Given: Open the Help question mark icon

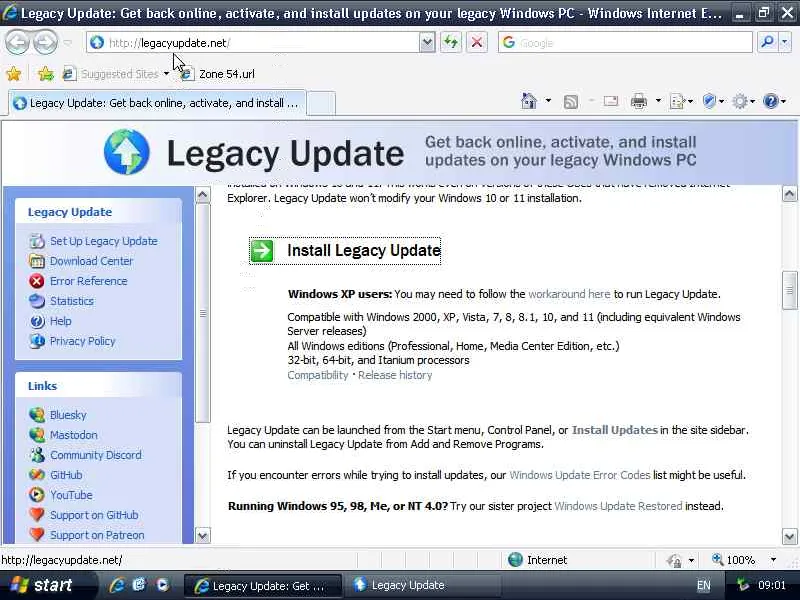Looking at the screenshot, I should (x=770, y=101).
